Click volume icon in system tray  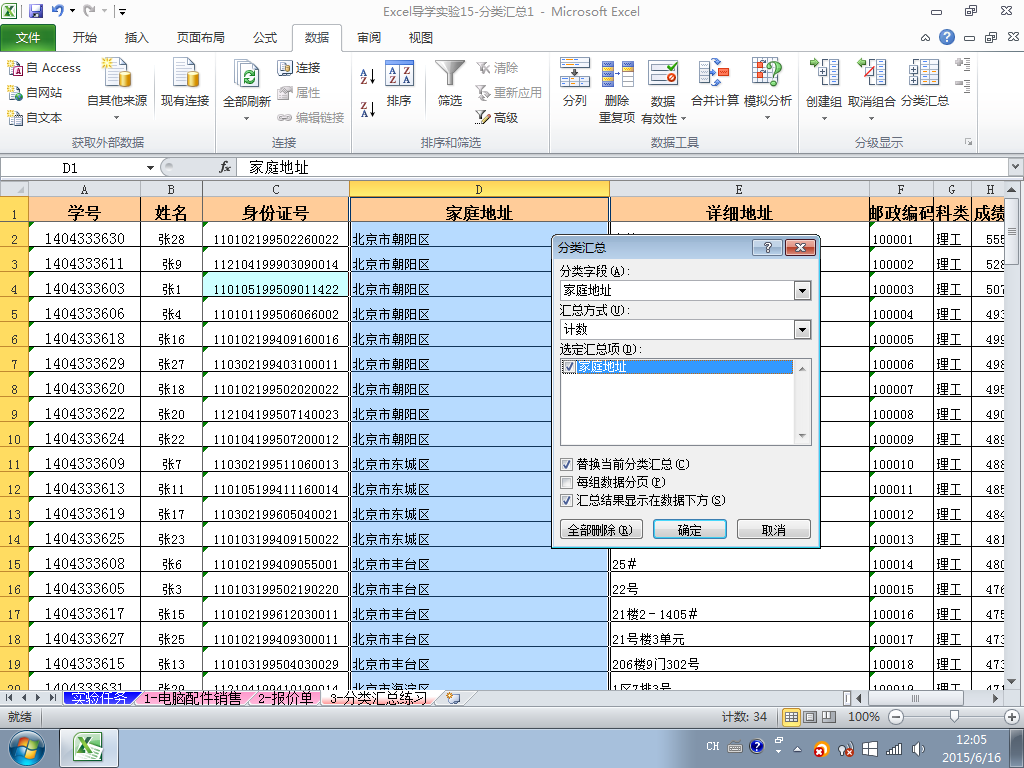(918, 749)
